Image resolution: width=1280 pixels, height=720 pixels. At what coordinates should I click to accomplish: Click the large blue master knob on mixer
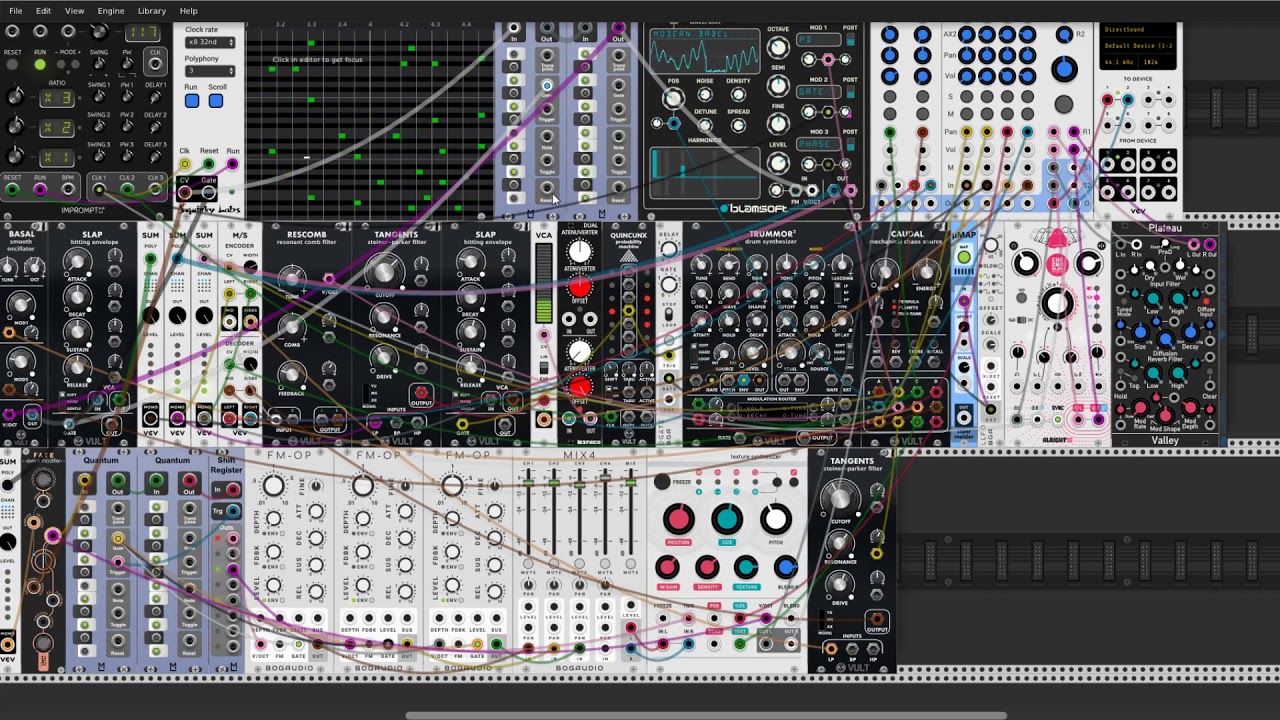tap(1064, 68)
